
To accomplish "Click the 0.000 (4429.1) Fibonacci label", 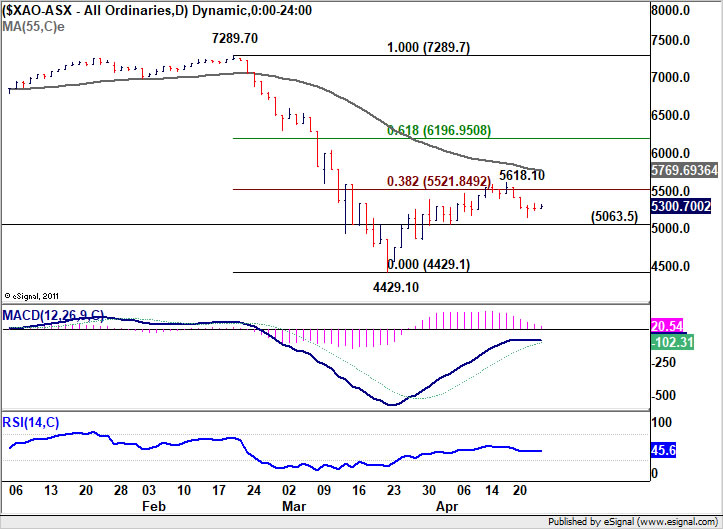I will pos(428,264).
